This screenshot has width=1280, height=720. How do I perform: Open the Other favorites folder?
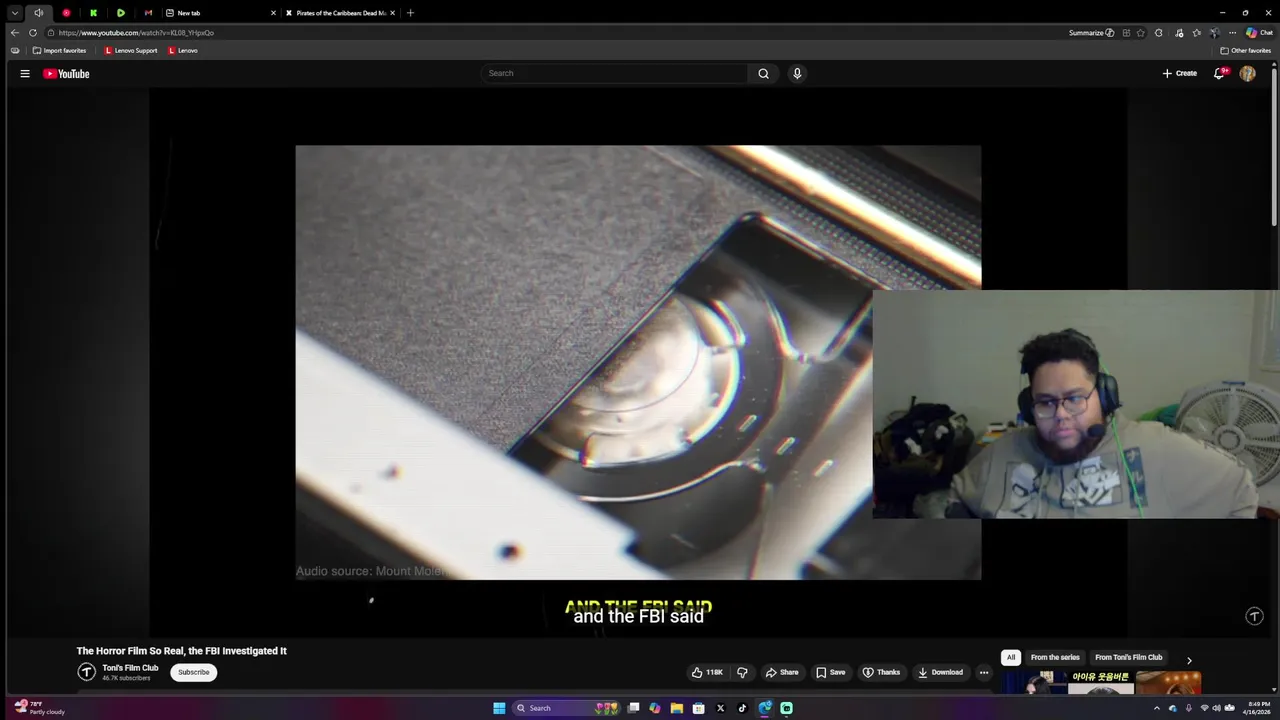(1245, 50)
